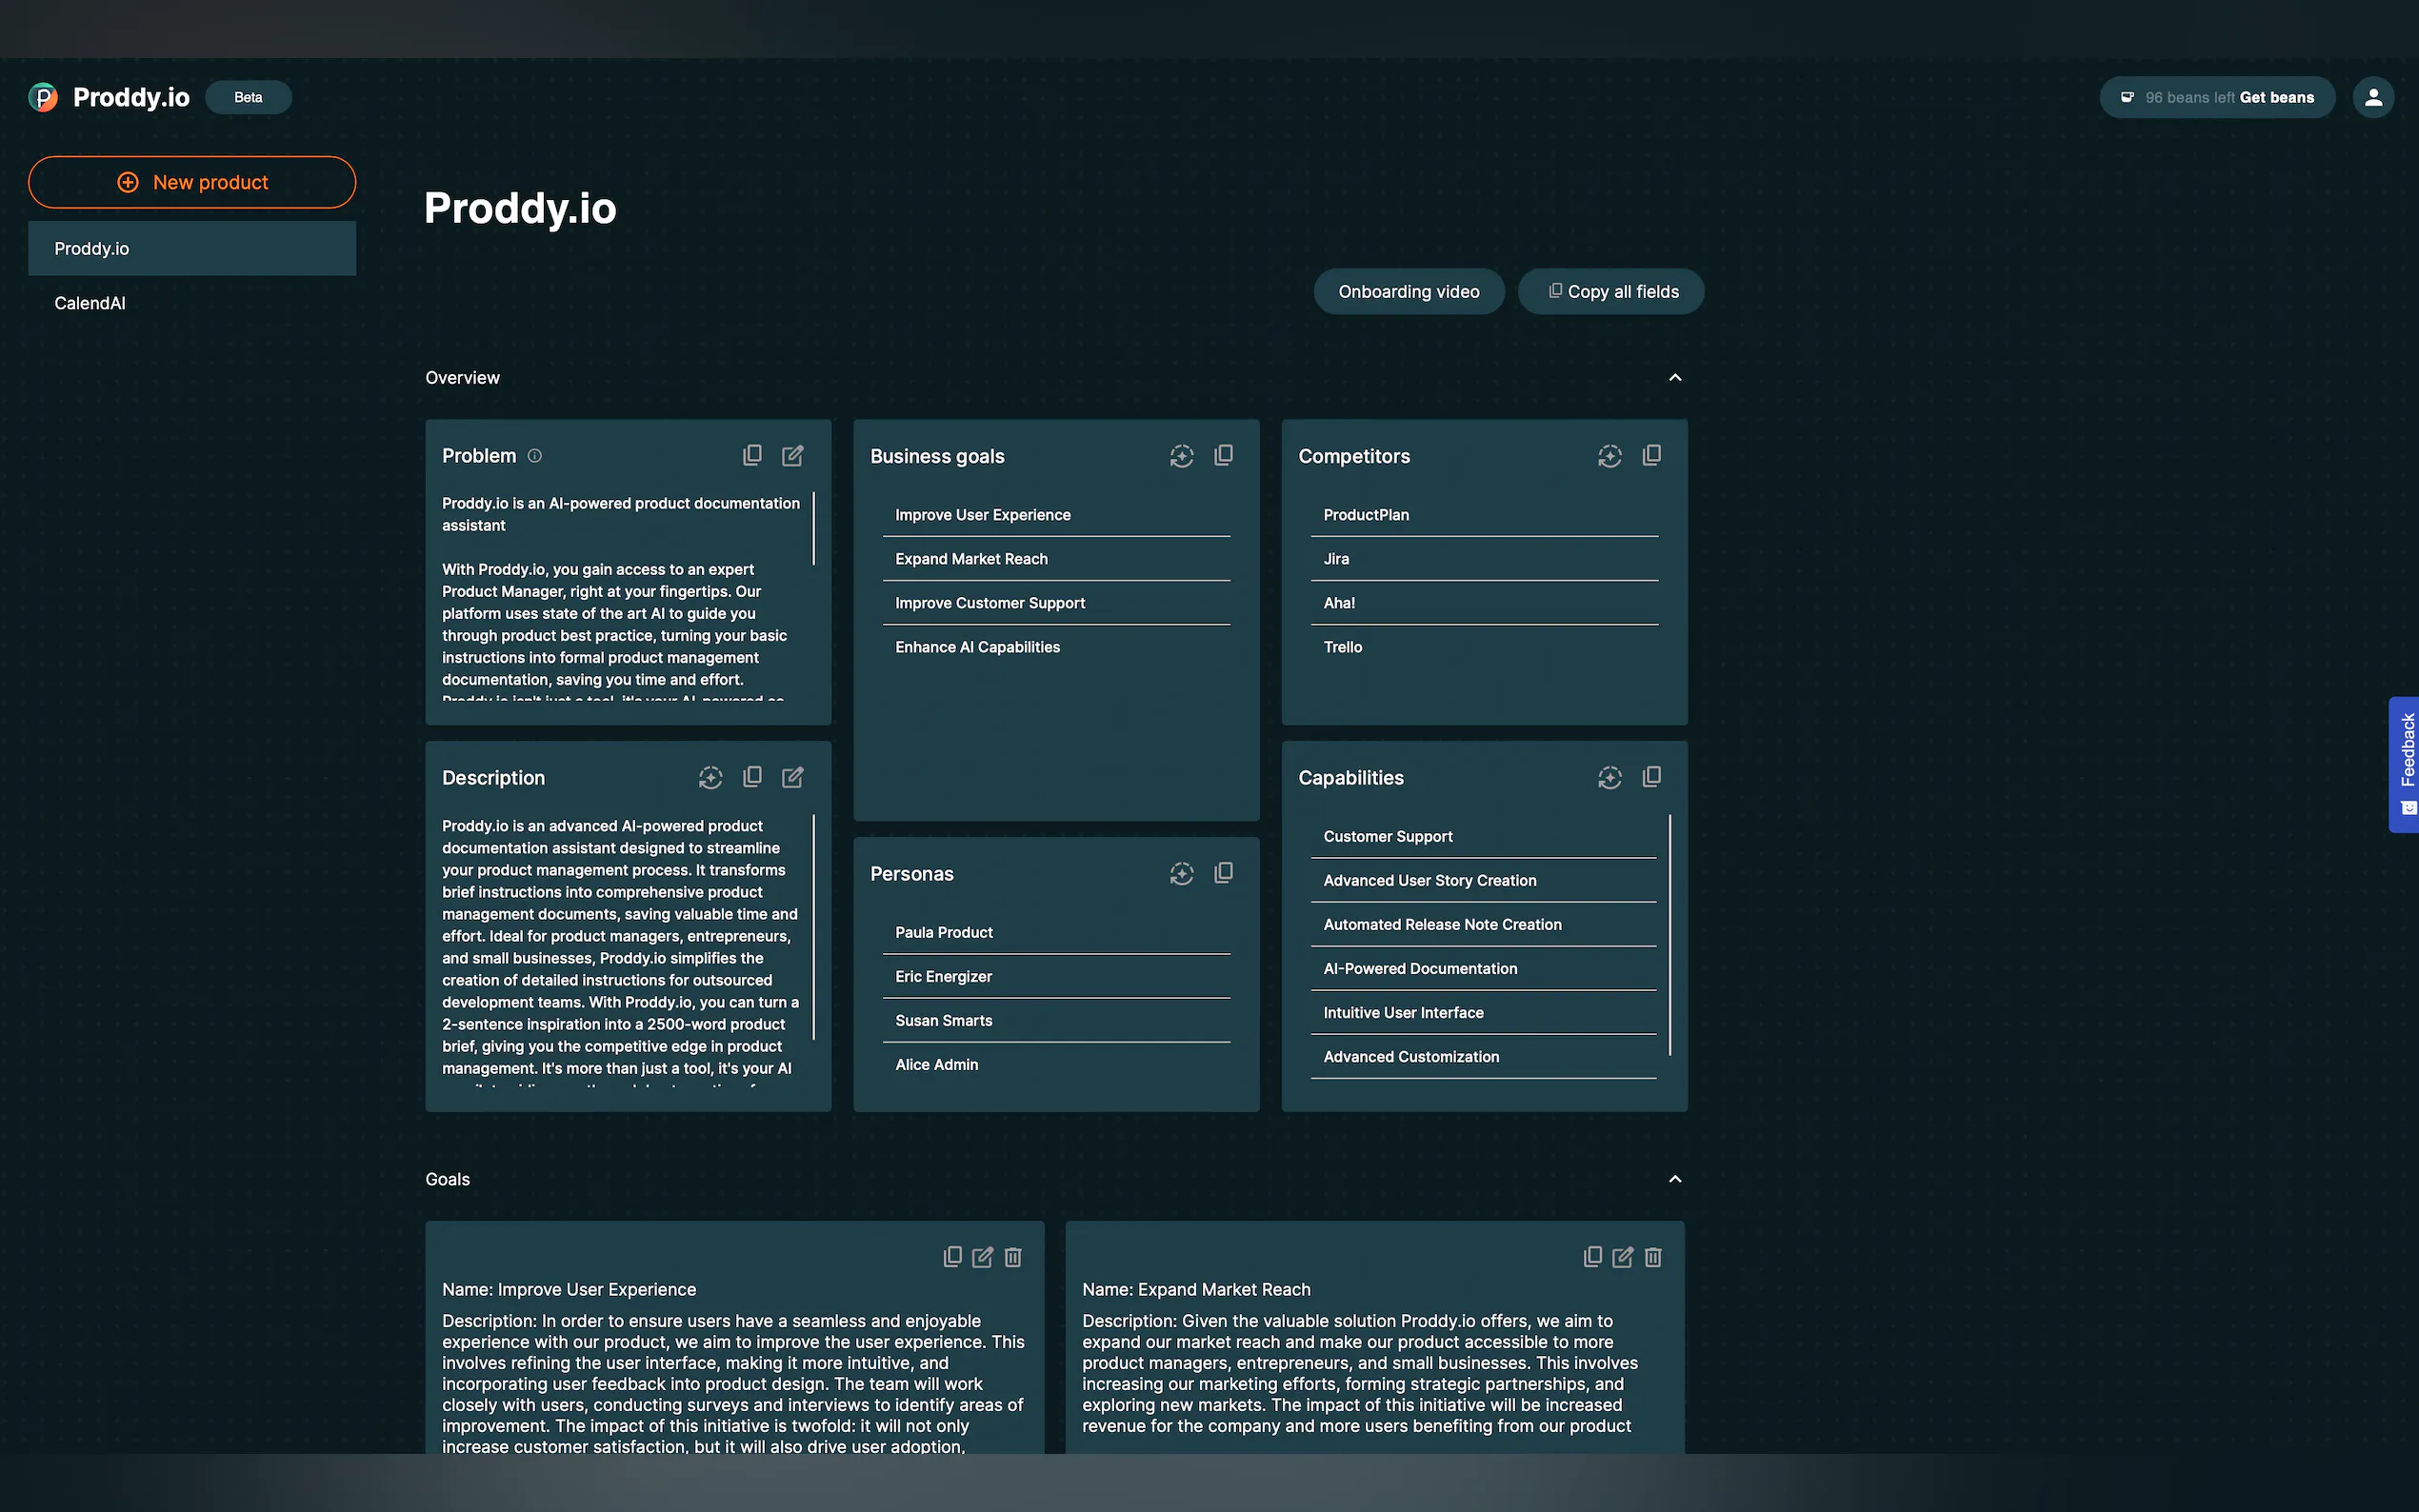This screenshot has height=1512, width=2419.
Task: Click the Personas regenerate icon
Action: tap(1181, 874)
